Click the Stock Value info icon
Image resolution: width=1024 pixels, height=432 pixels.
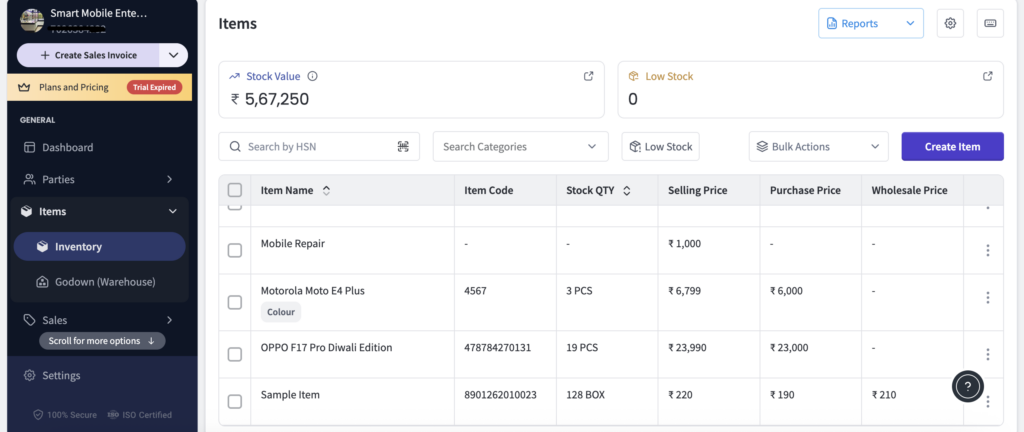pyautogui.click(x=312, y=76)
